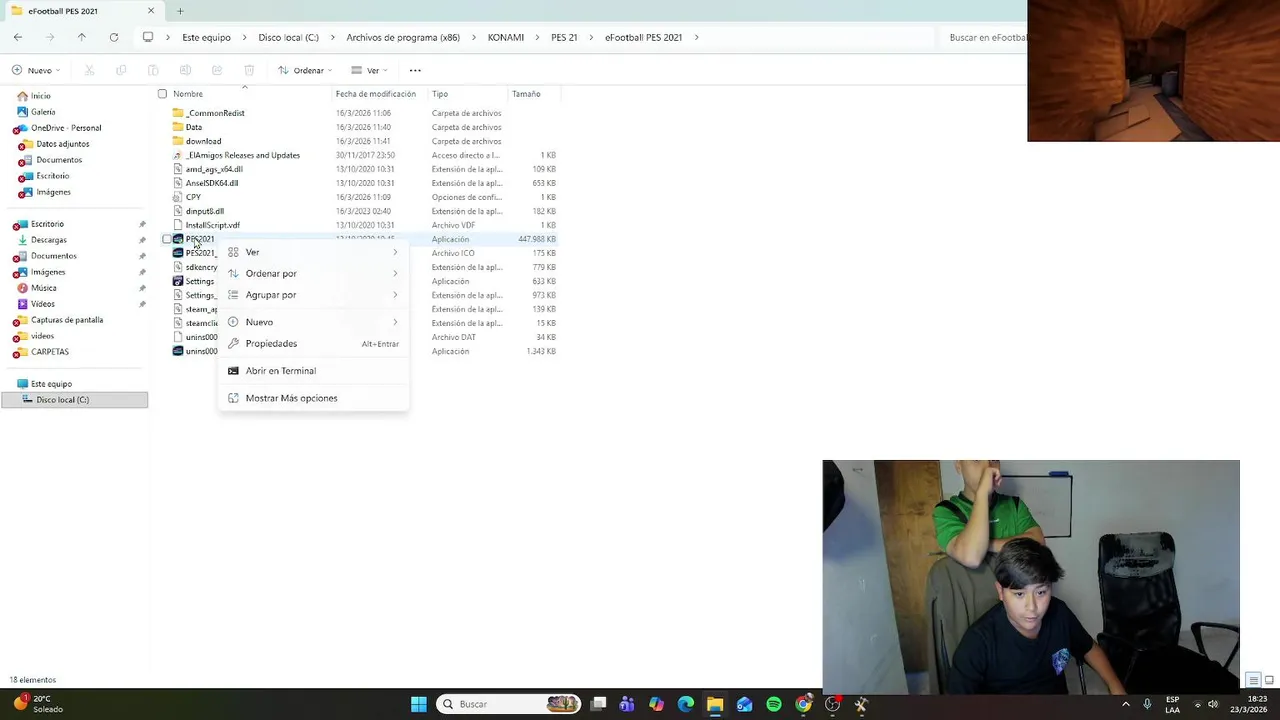Select the _CommonRedist folder

(x=215, y=113)
